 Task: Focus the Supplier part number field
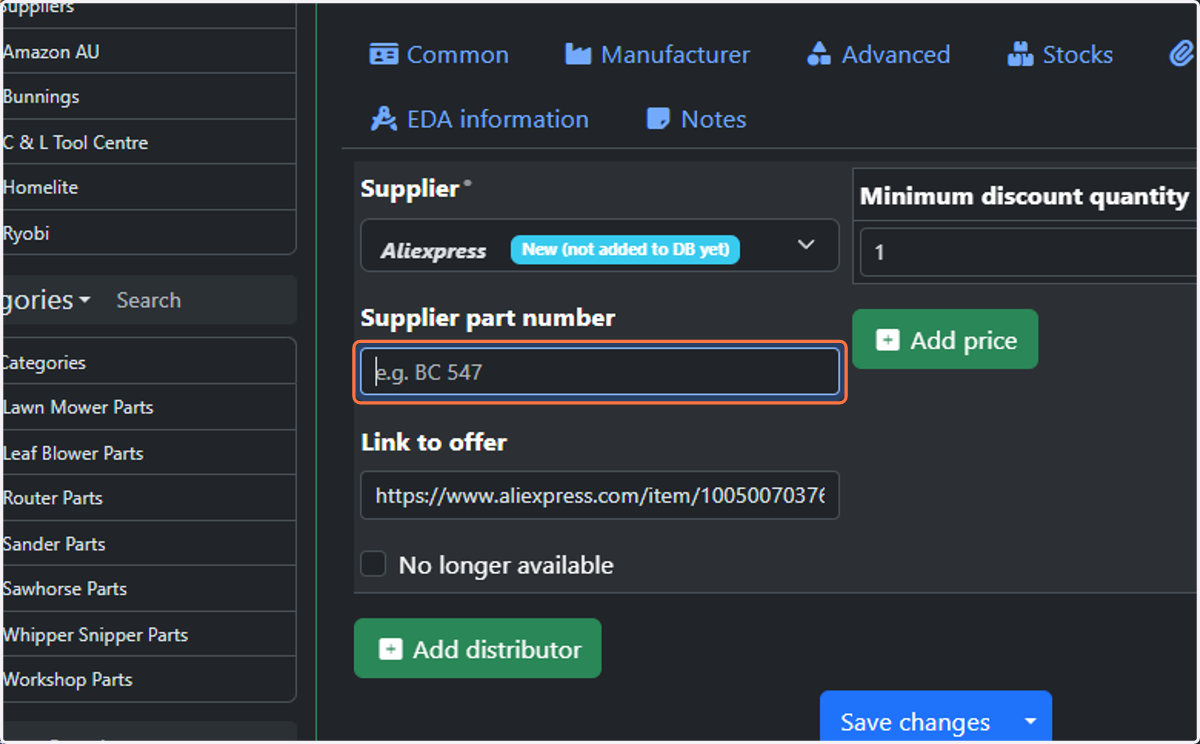[x=599, y=372]
